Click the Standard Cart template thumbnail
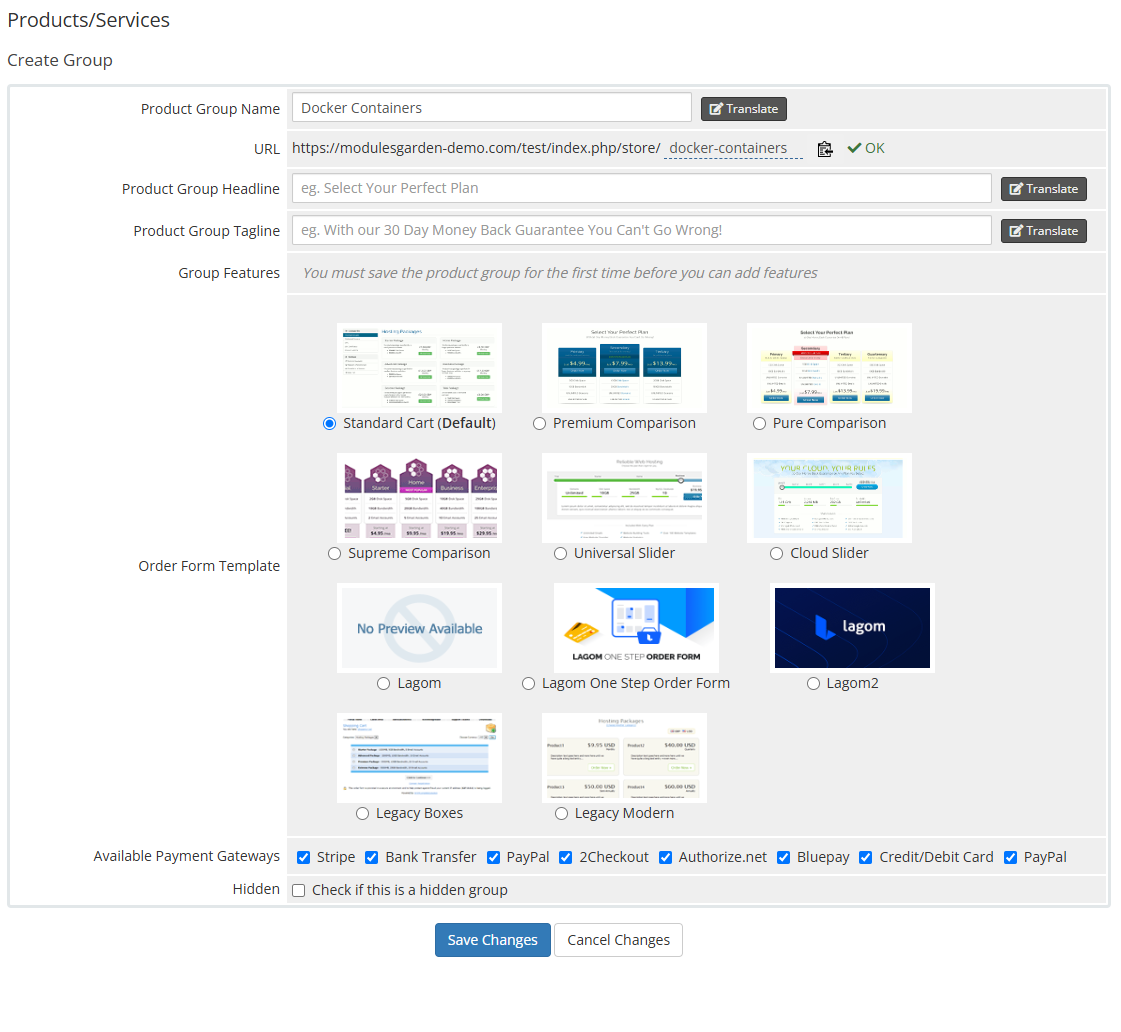 tap(420, 368)
